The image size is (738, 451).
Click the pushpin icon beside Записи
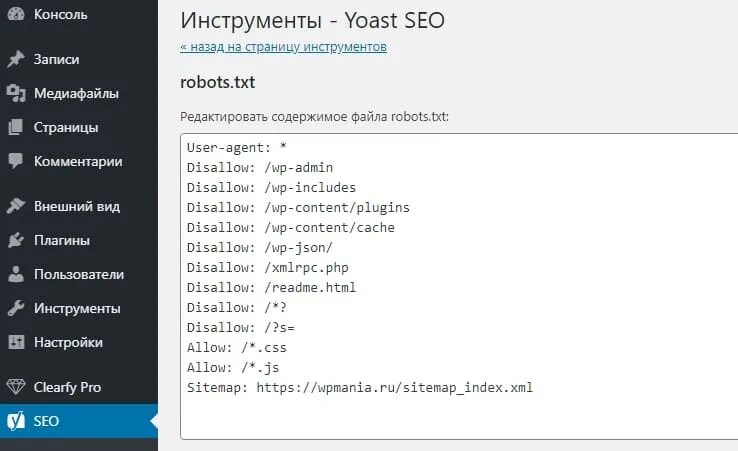click(x=15, y=59)
